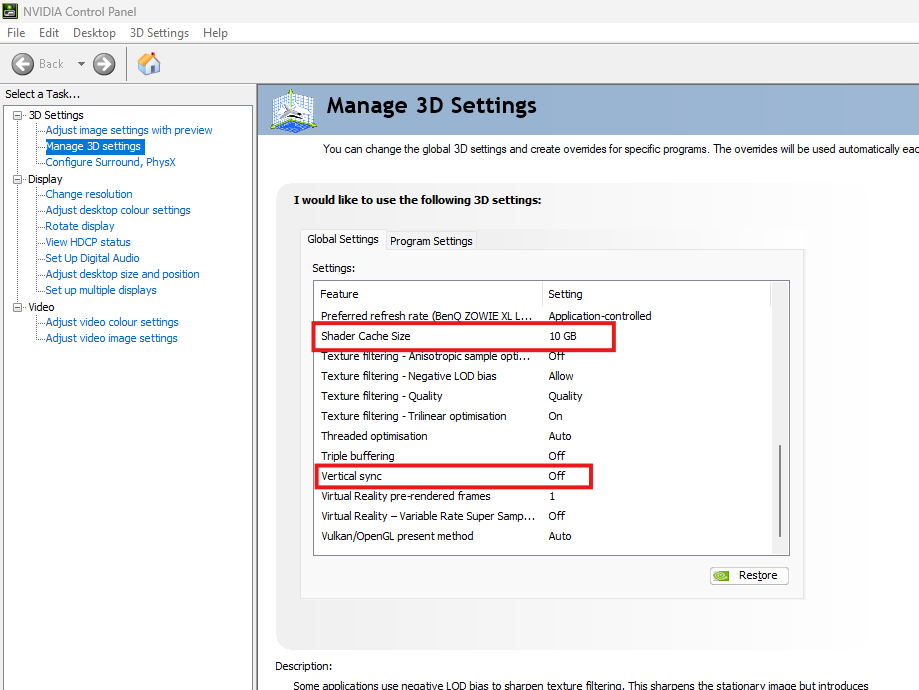919x690 pixels.
Task: Click the Forward arrow icon
Action: coord(104,64)
